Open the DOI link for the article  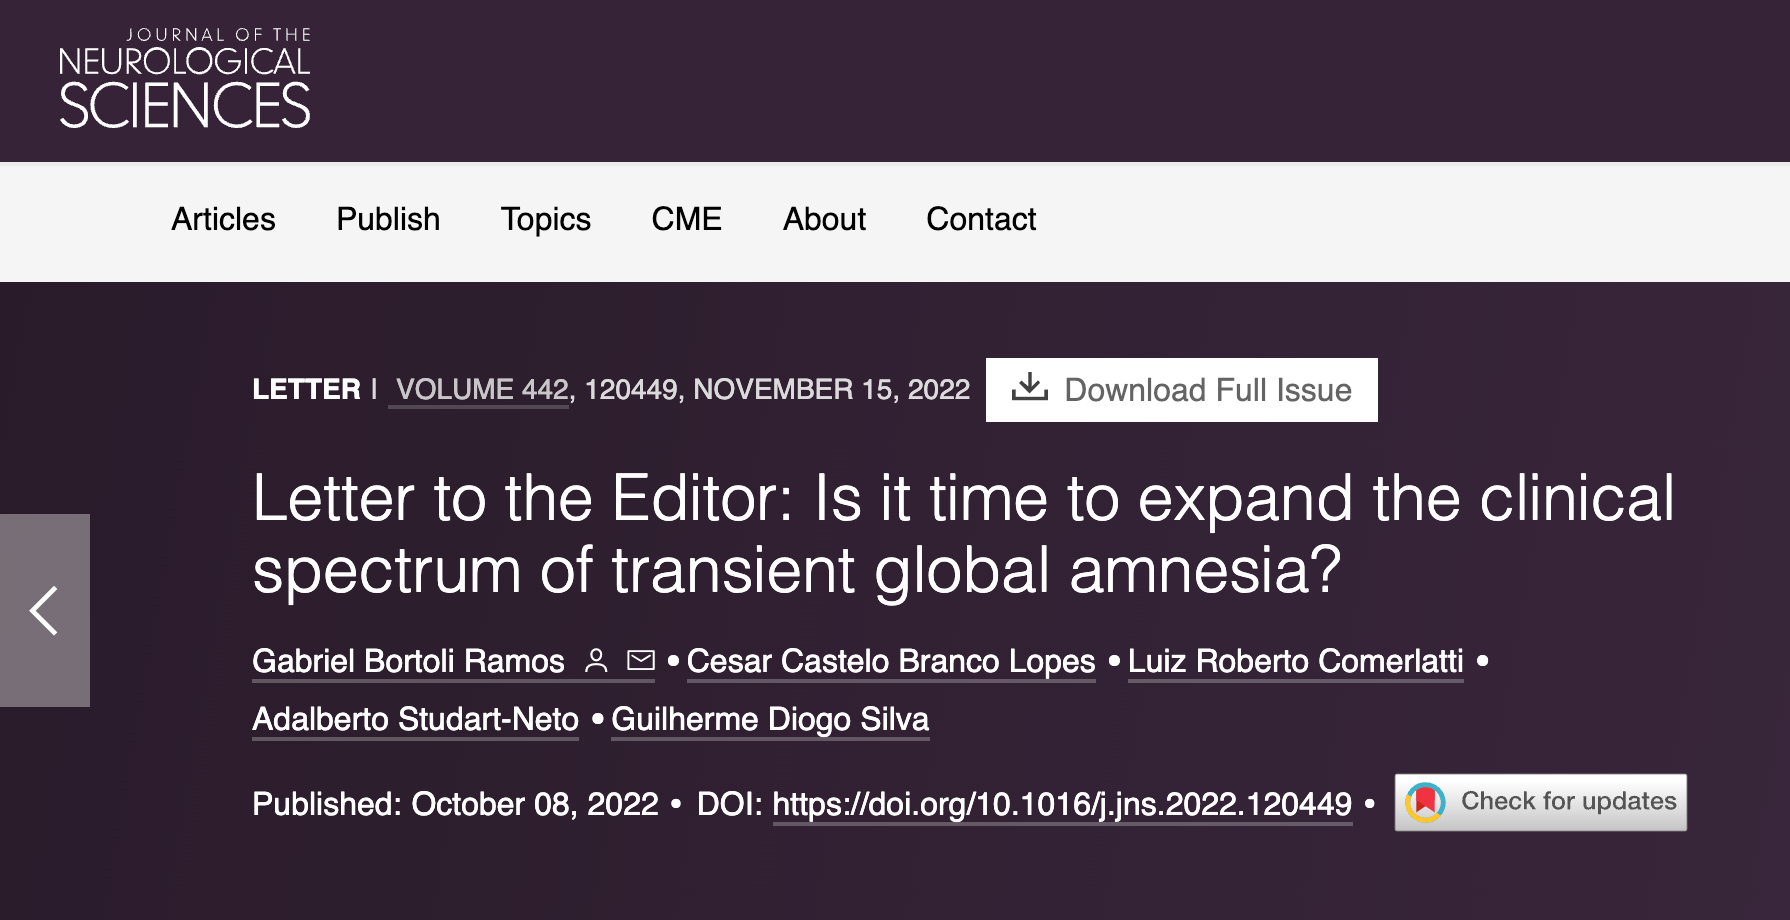[x=1062, y=804]
